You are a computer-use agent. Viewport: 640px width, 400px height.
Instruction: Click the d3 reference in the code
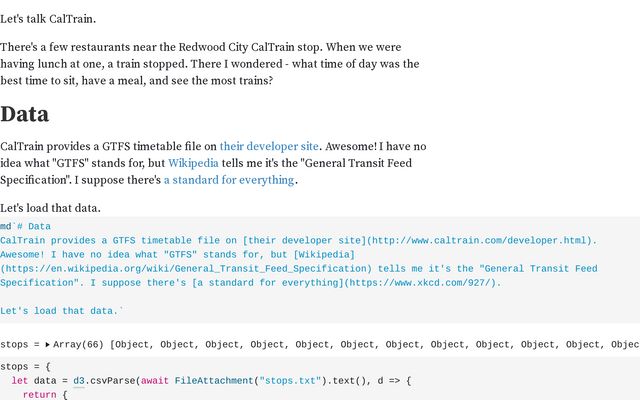(x=79, y=381)
